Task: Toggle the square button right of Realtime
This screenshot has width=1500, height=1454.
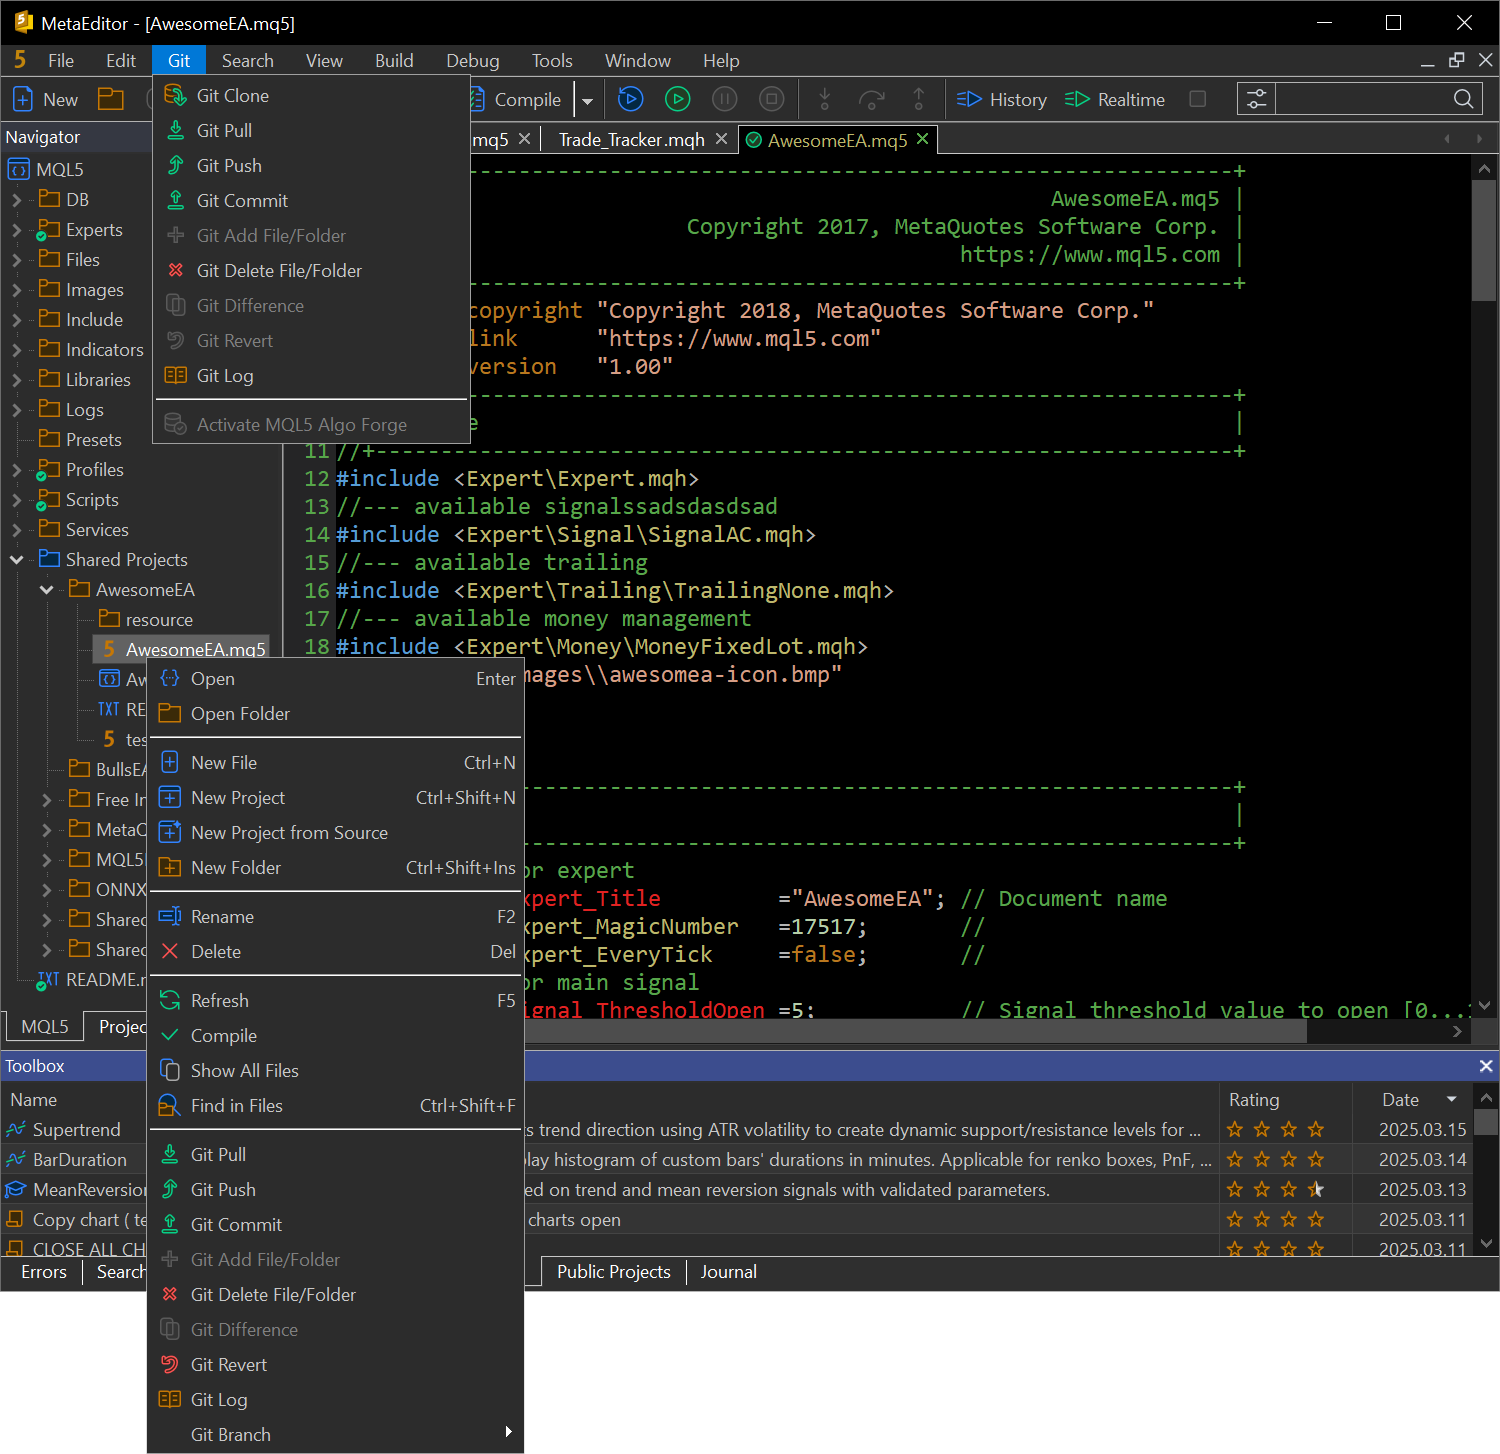Action: point(1197,99)
